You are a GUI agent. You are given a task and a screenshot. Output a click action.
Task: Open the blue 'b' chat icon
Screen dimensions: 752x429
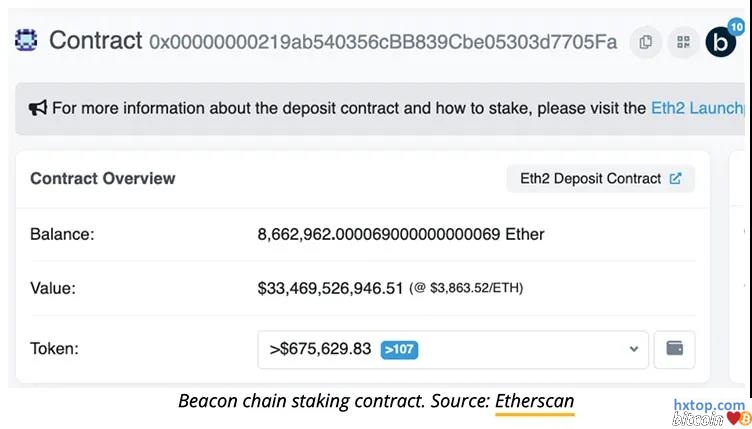(720, 42)
